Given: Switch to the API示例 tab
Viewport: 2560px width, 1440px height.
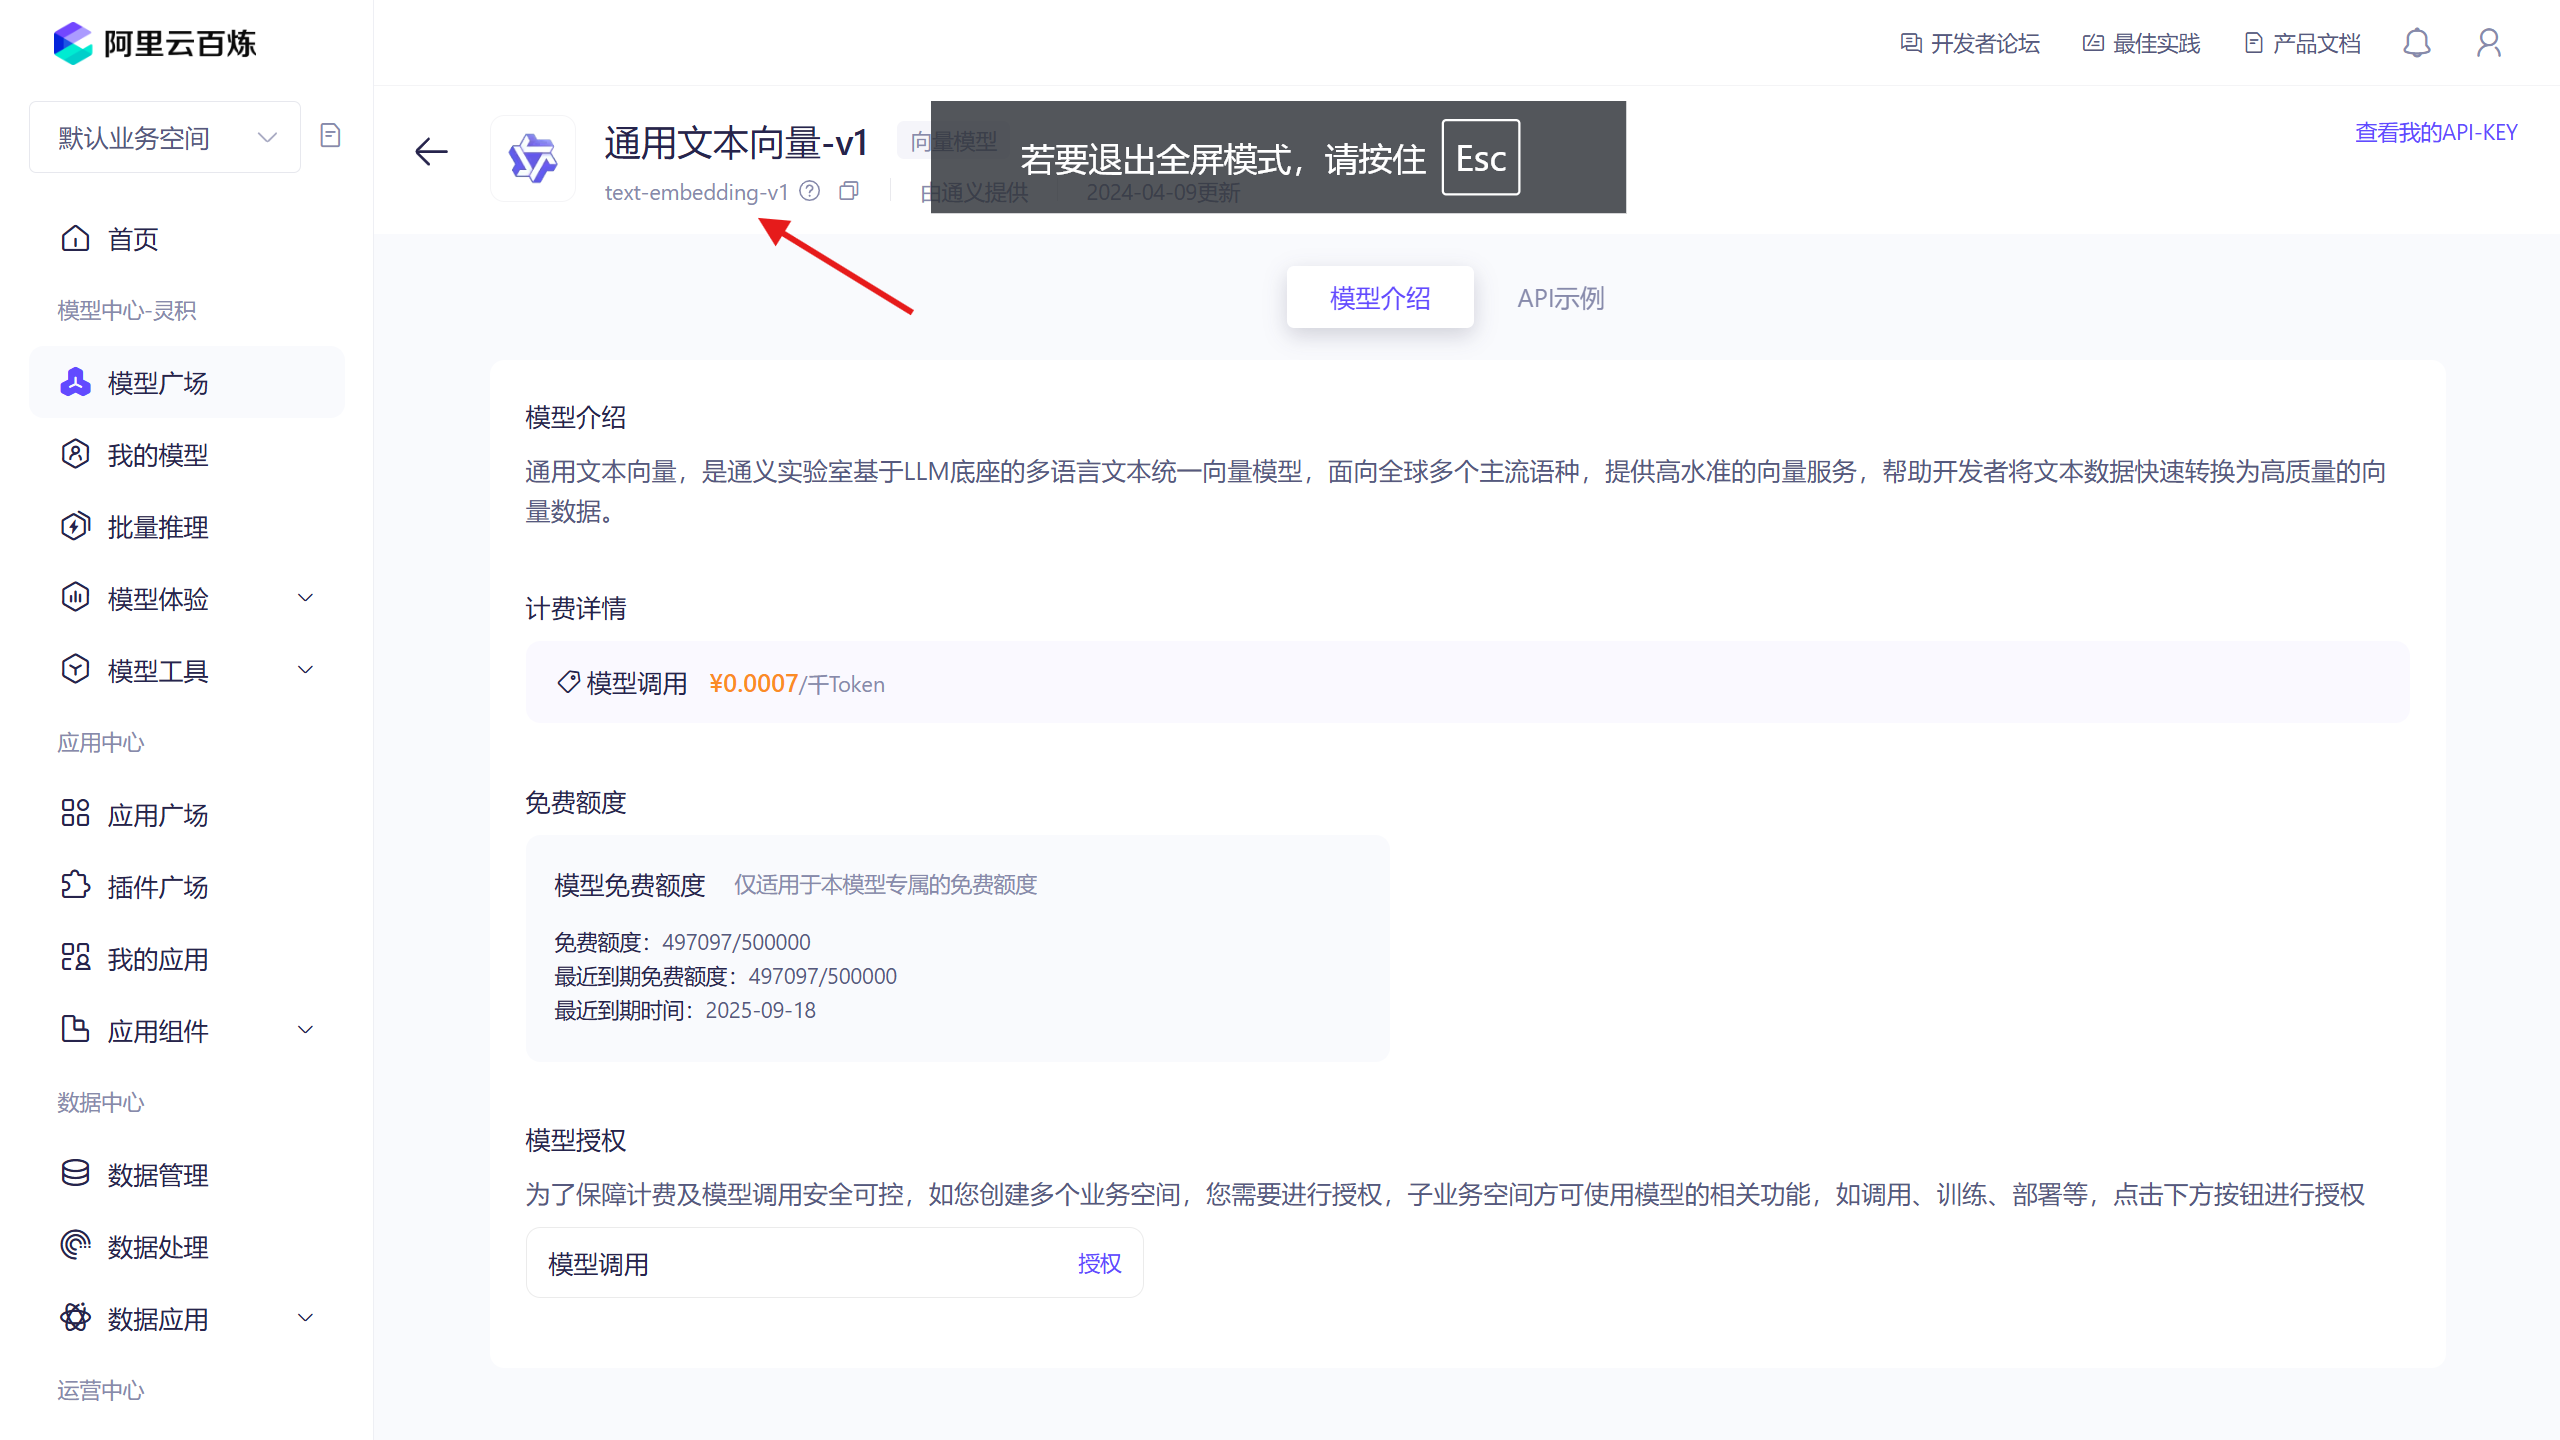Looking at the screenshot, I should (x=1560, y=298).
